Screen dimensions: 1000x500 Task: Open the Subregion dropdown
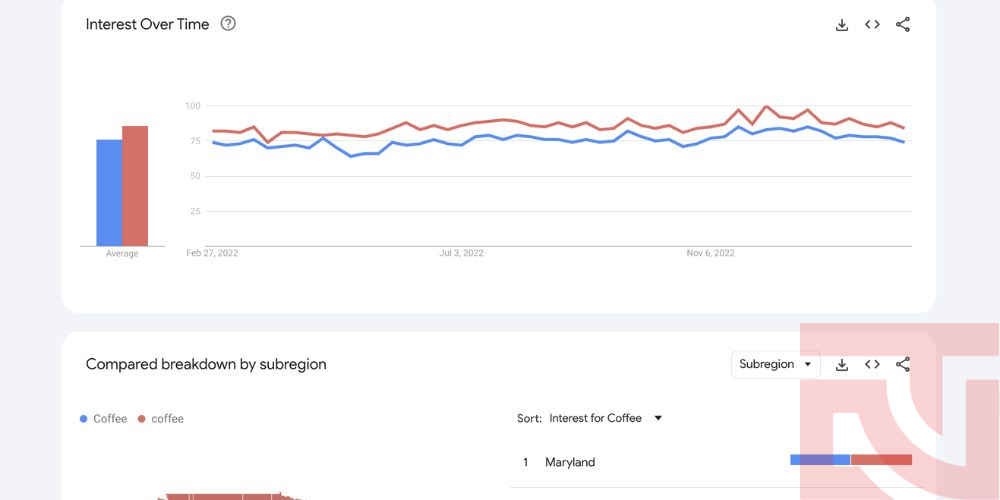point(776,364)
